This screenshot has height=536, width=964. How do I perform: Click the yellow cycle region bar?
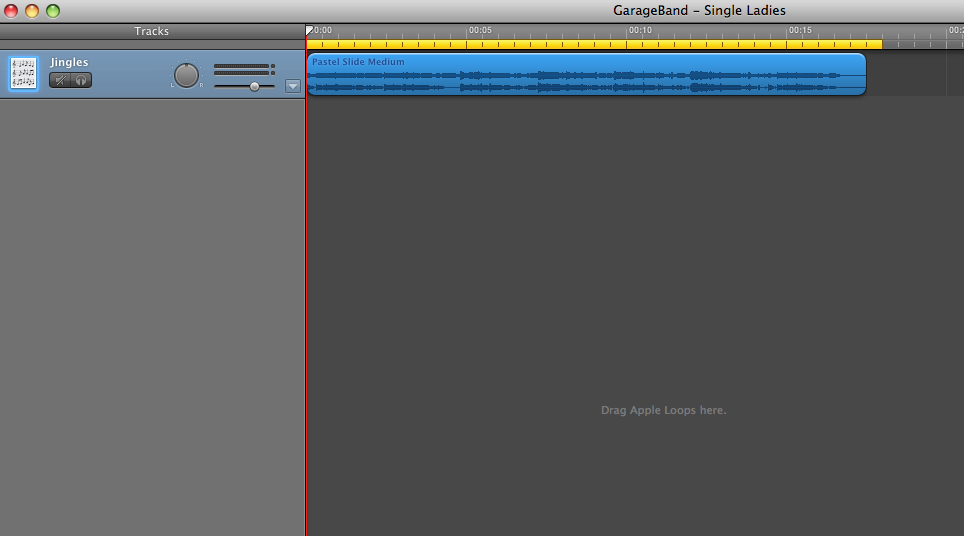594,44
